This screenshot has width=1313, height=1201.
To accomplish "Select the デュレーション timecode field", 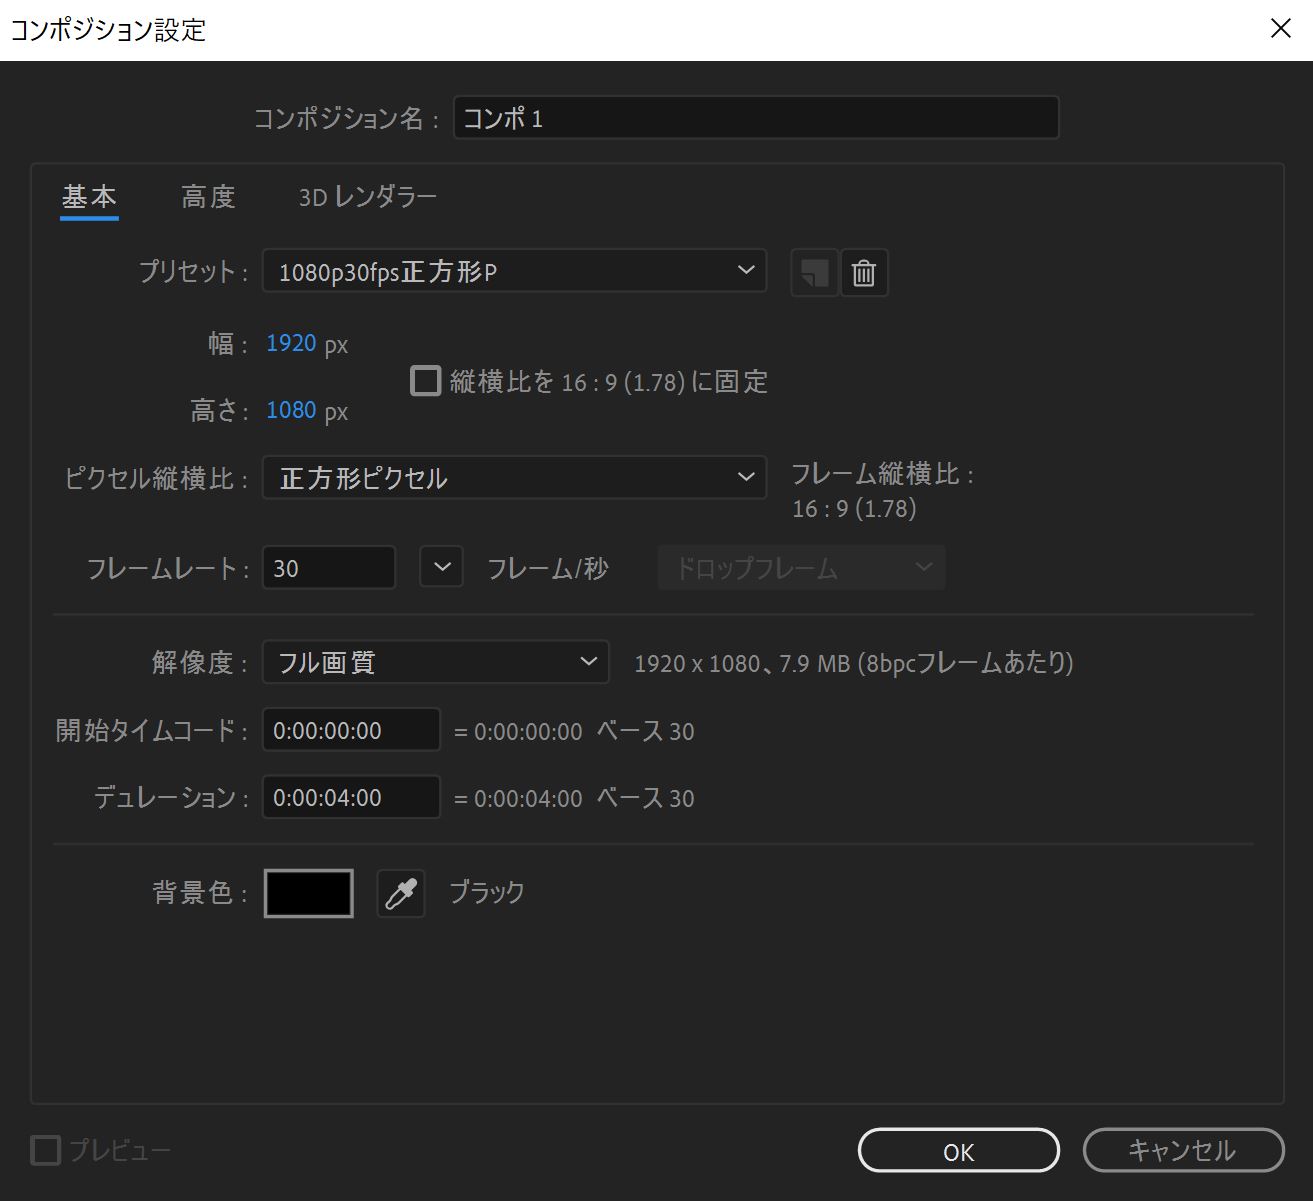I will pyautogui.click(x=350, y=797).
